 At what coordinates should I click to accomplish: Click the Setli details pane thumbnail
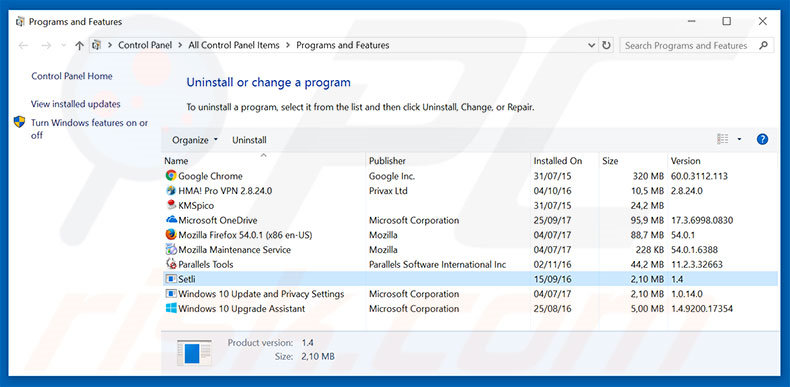194,352
